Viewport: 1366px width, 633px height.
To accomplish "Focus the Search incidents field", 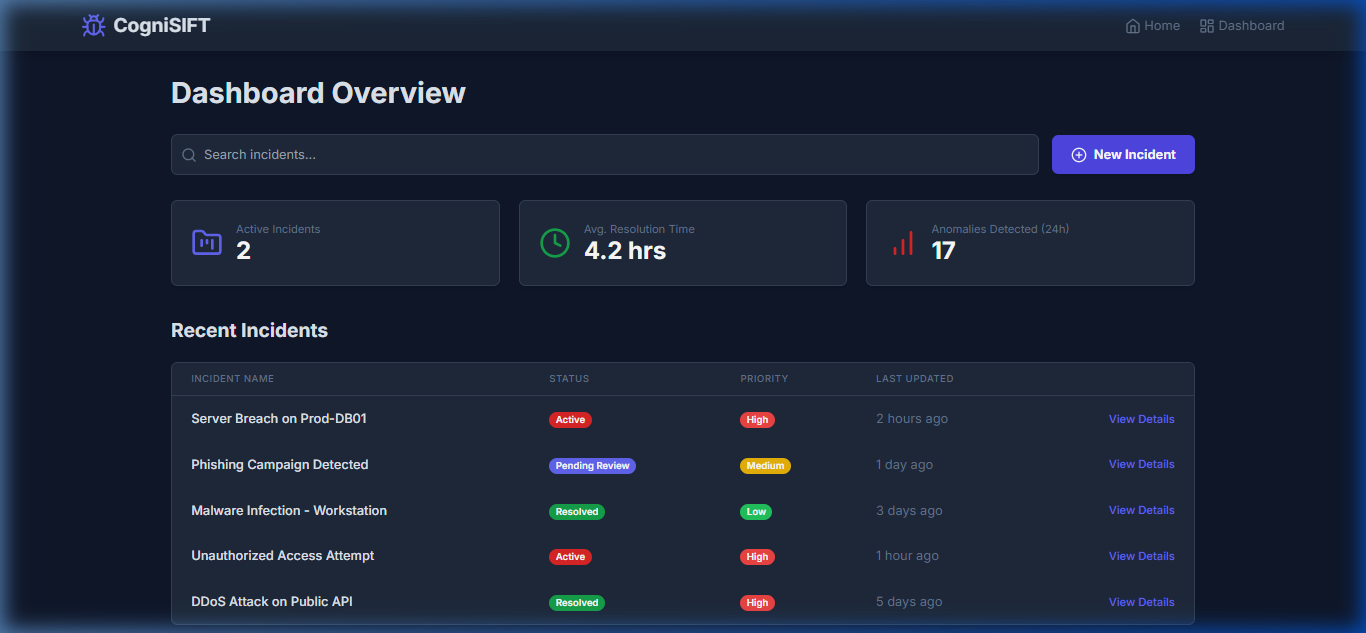I will click(x=605, y=155).
